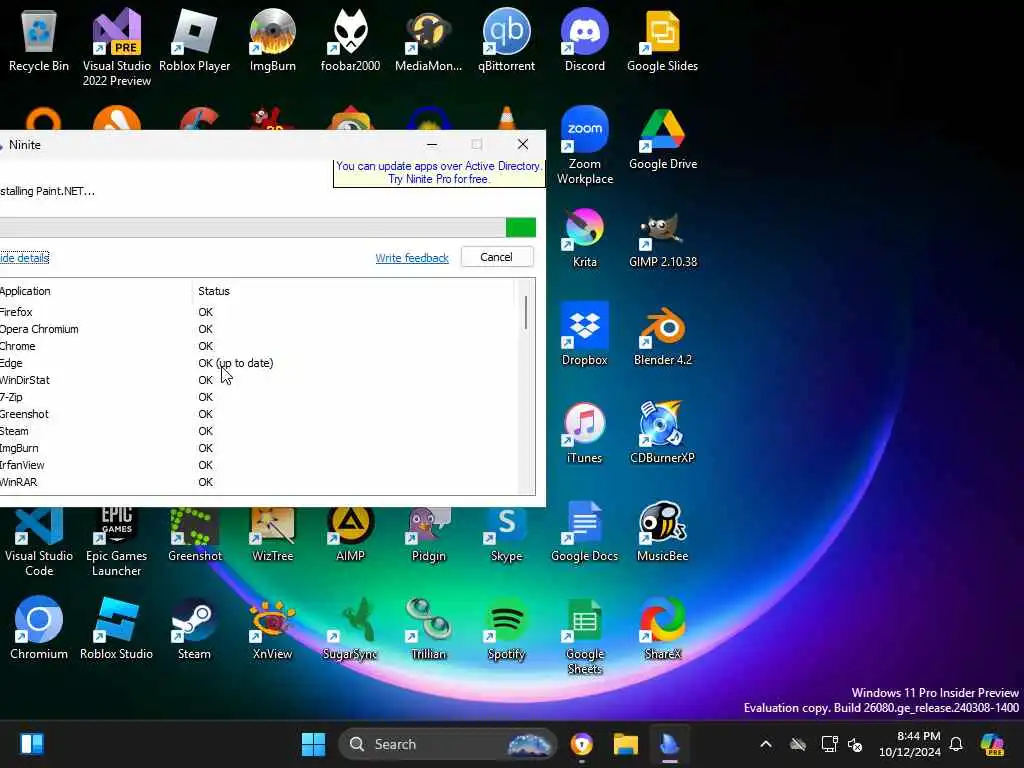Select the GIMP 2.10.38 desktop icon
The width and height of the screenshot is (1024, 768).
pos(662,236)
